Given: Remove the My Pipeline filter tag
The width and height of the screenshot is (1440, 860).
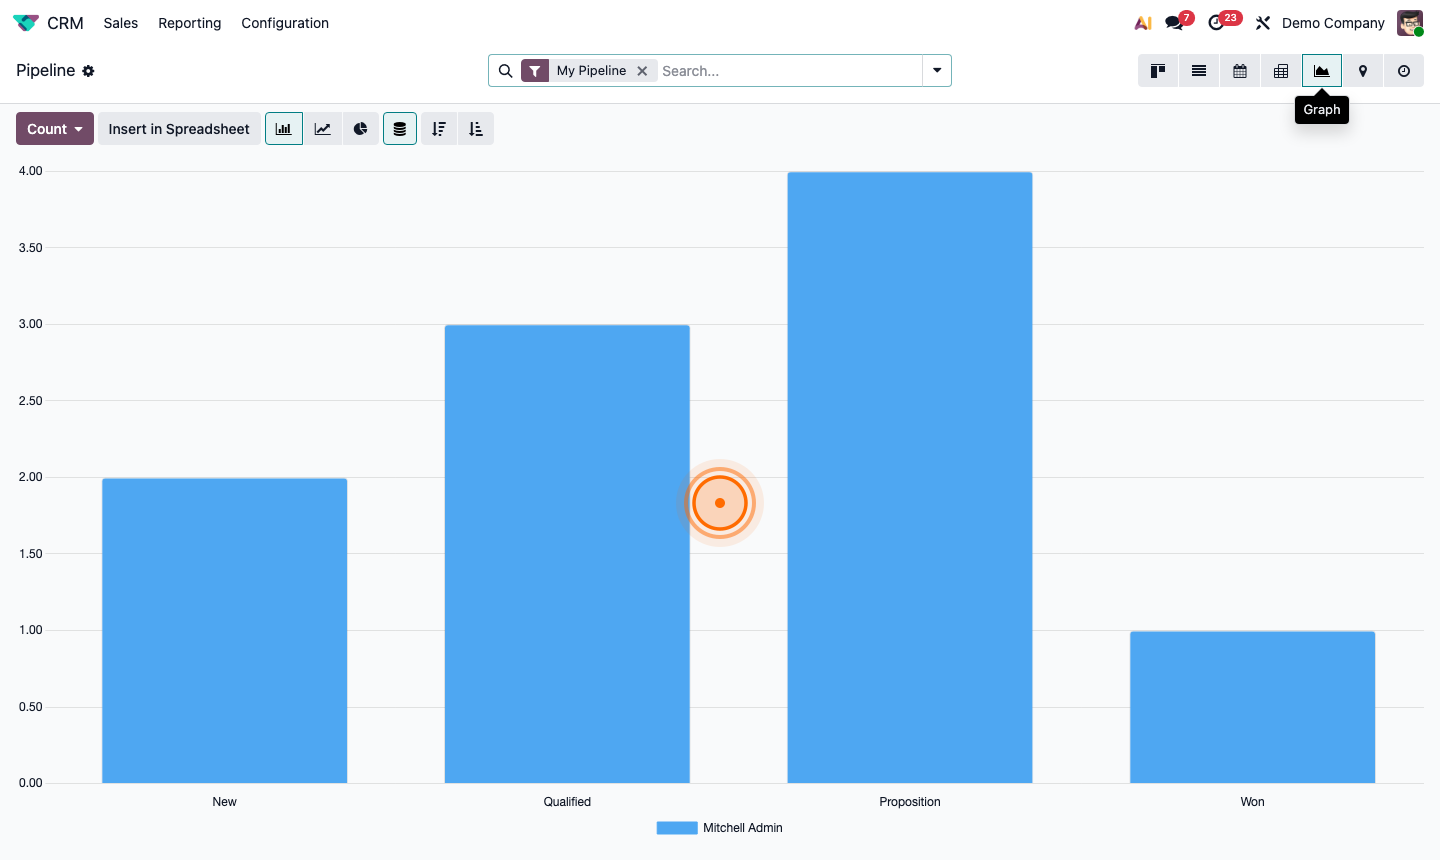Looking at the screenshot, I should point(642,70).
